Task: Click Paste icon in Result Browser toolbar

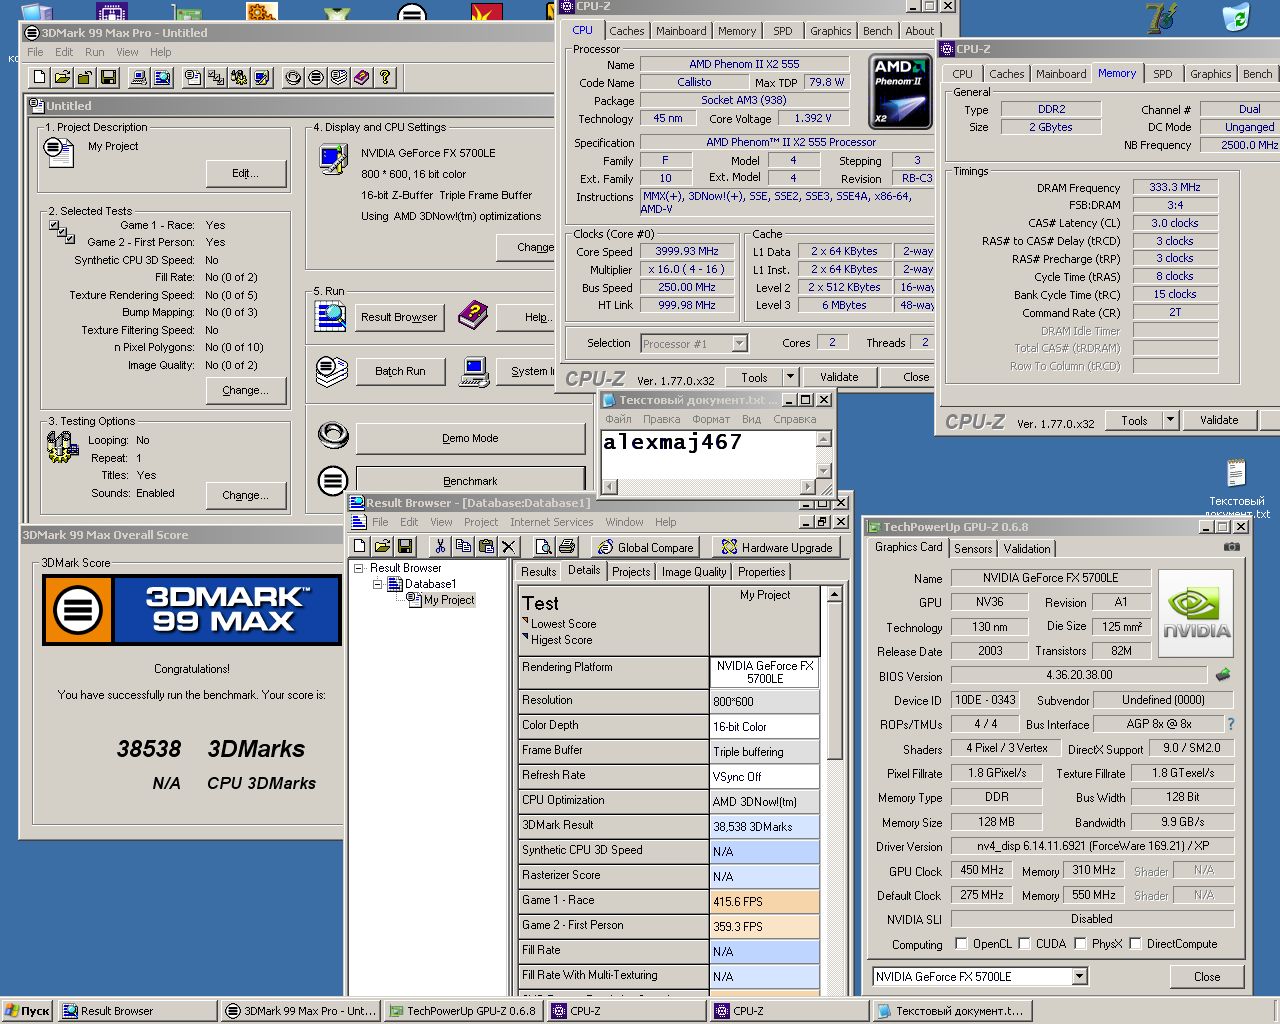Action: [486, 546]
